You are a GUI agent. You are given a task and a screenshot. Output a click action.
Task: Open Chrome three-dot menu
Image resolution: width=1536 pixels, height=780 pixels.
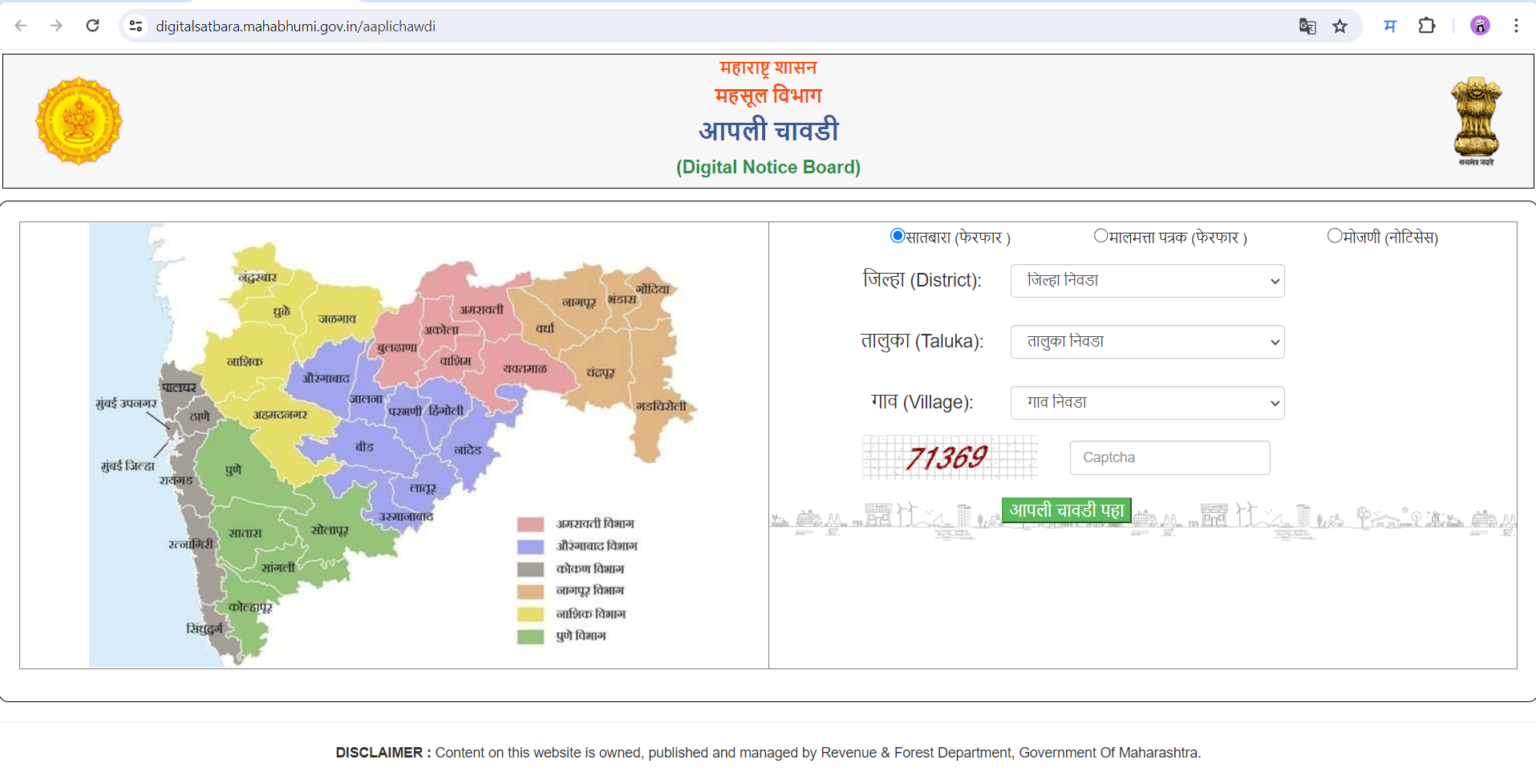click(1516, 26)
